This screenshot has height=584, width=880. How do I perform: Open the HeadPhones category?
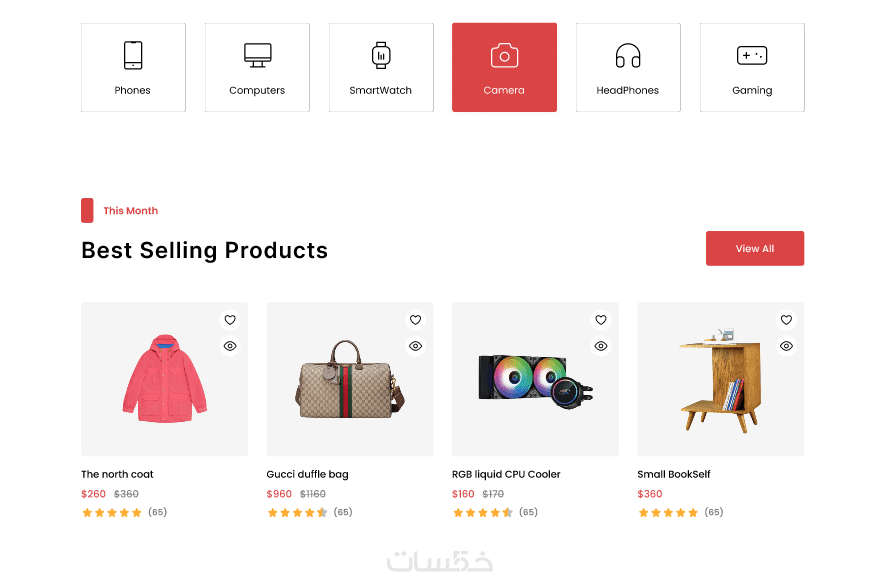[x=628, y=67]
